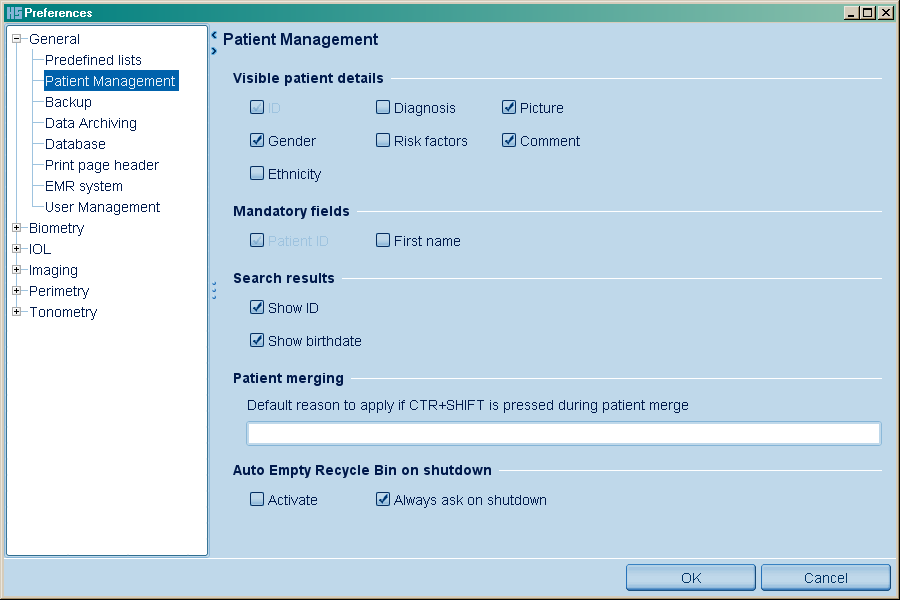Select User Management in the tree
The width and height of the screenshot is (900, 600).
click(x=102, y=207)
